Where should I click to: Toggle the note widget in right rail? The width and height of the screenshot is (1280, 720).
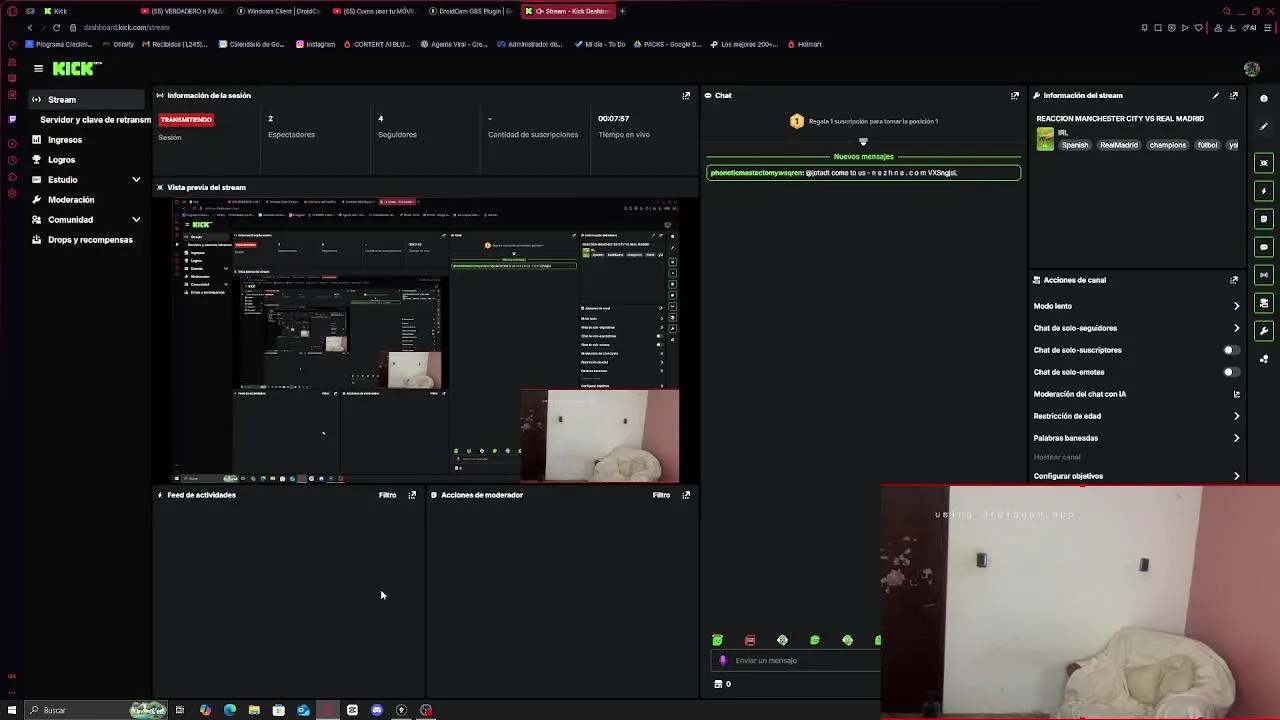(1264, 219)
